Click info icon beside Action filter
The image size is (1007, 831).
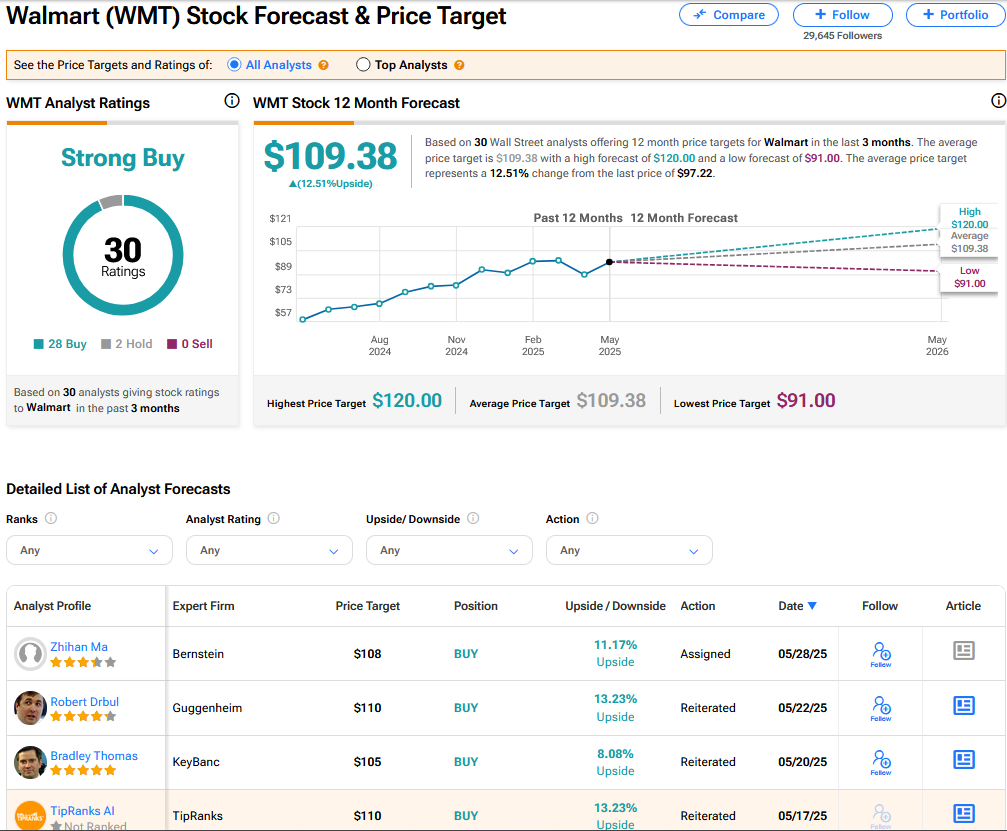(x=593, y=518)
